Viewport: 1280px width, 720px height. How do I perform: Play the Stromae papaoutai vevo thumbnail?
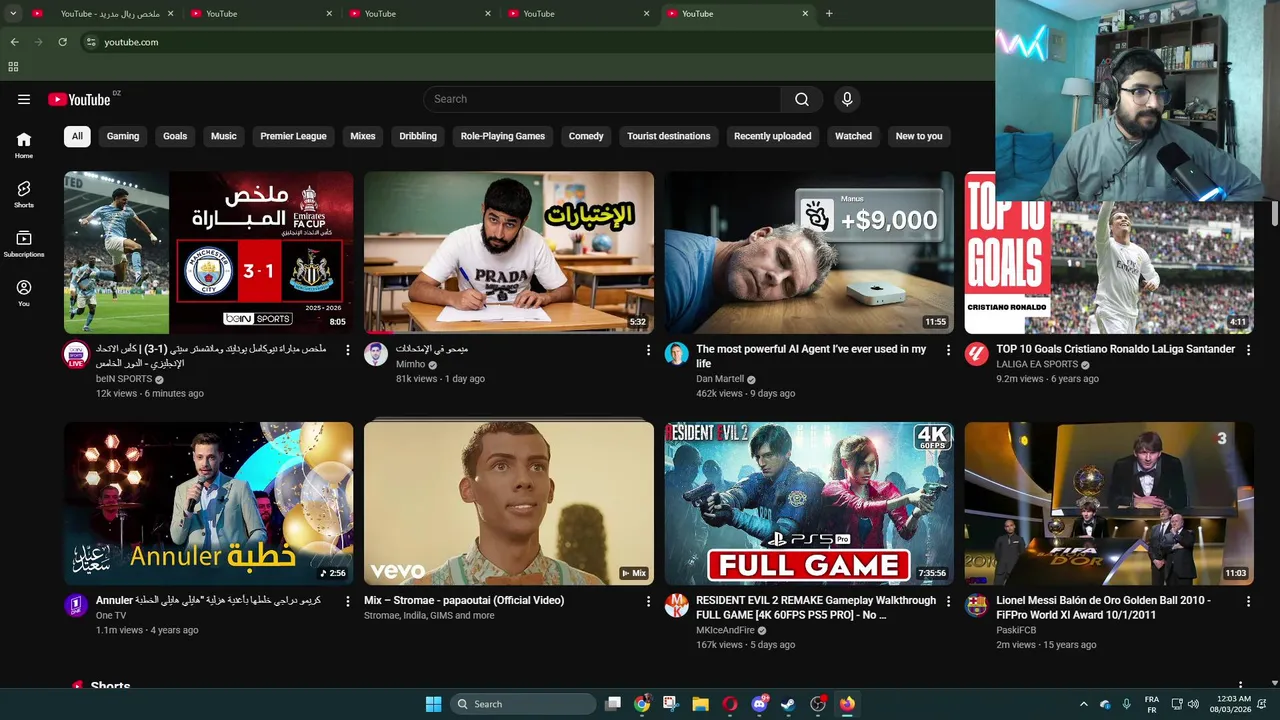click(509, 503)
